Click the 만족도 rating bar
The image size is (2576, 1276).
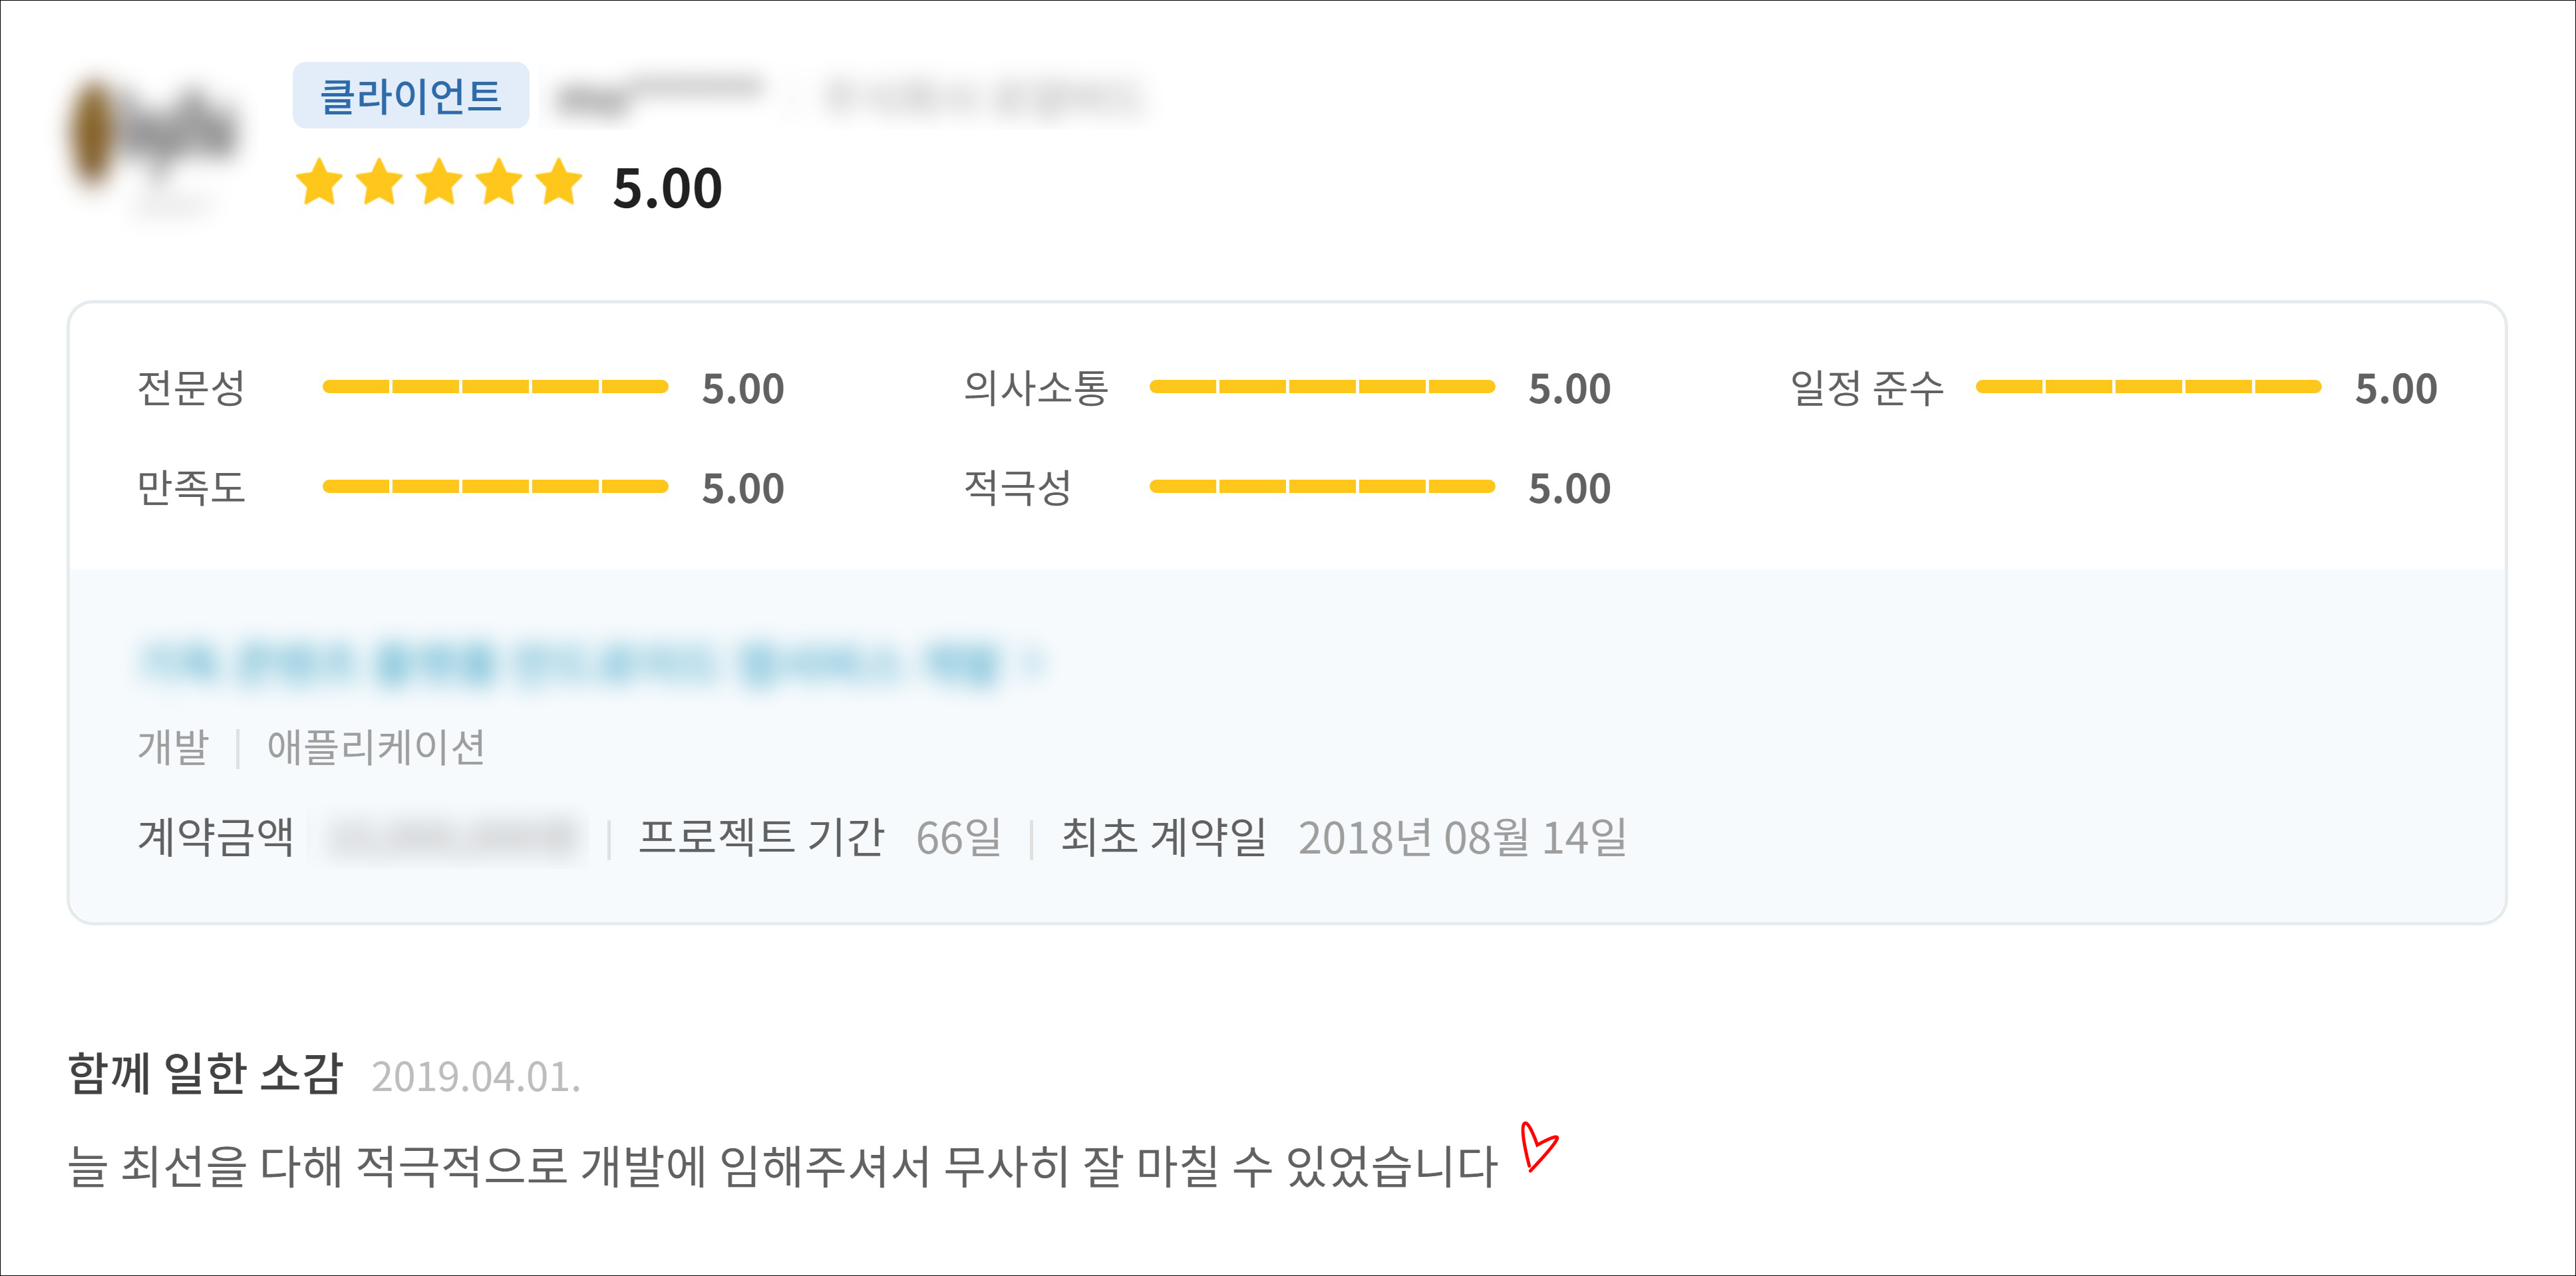(495, 487)
